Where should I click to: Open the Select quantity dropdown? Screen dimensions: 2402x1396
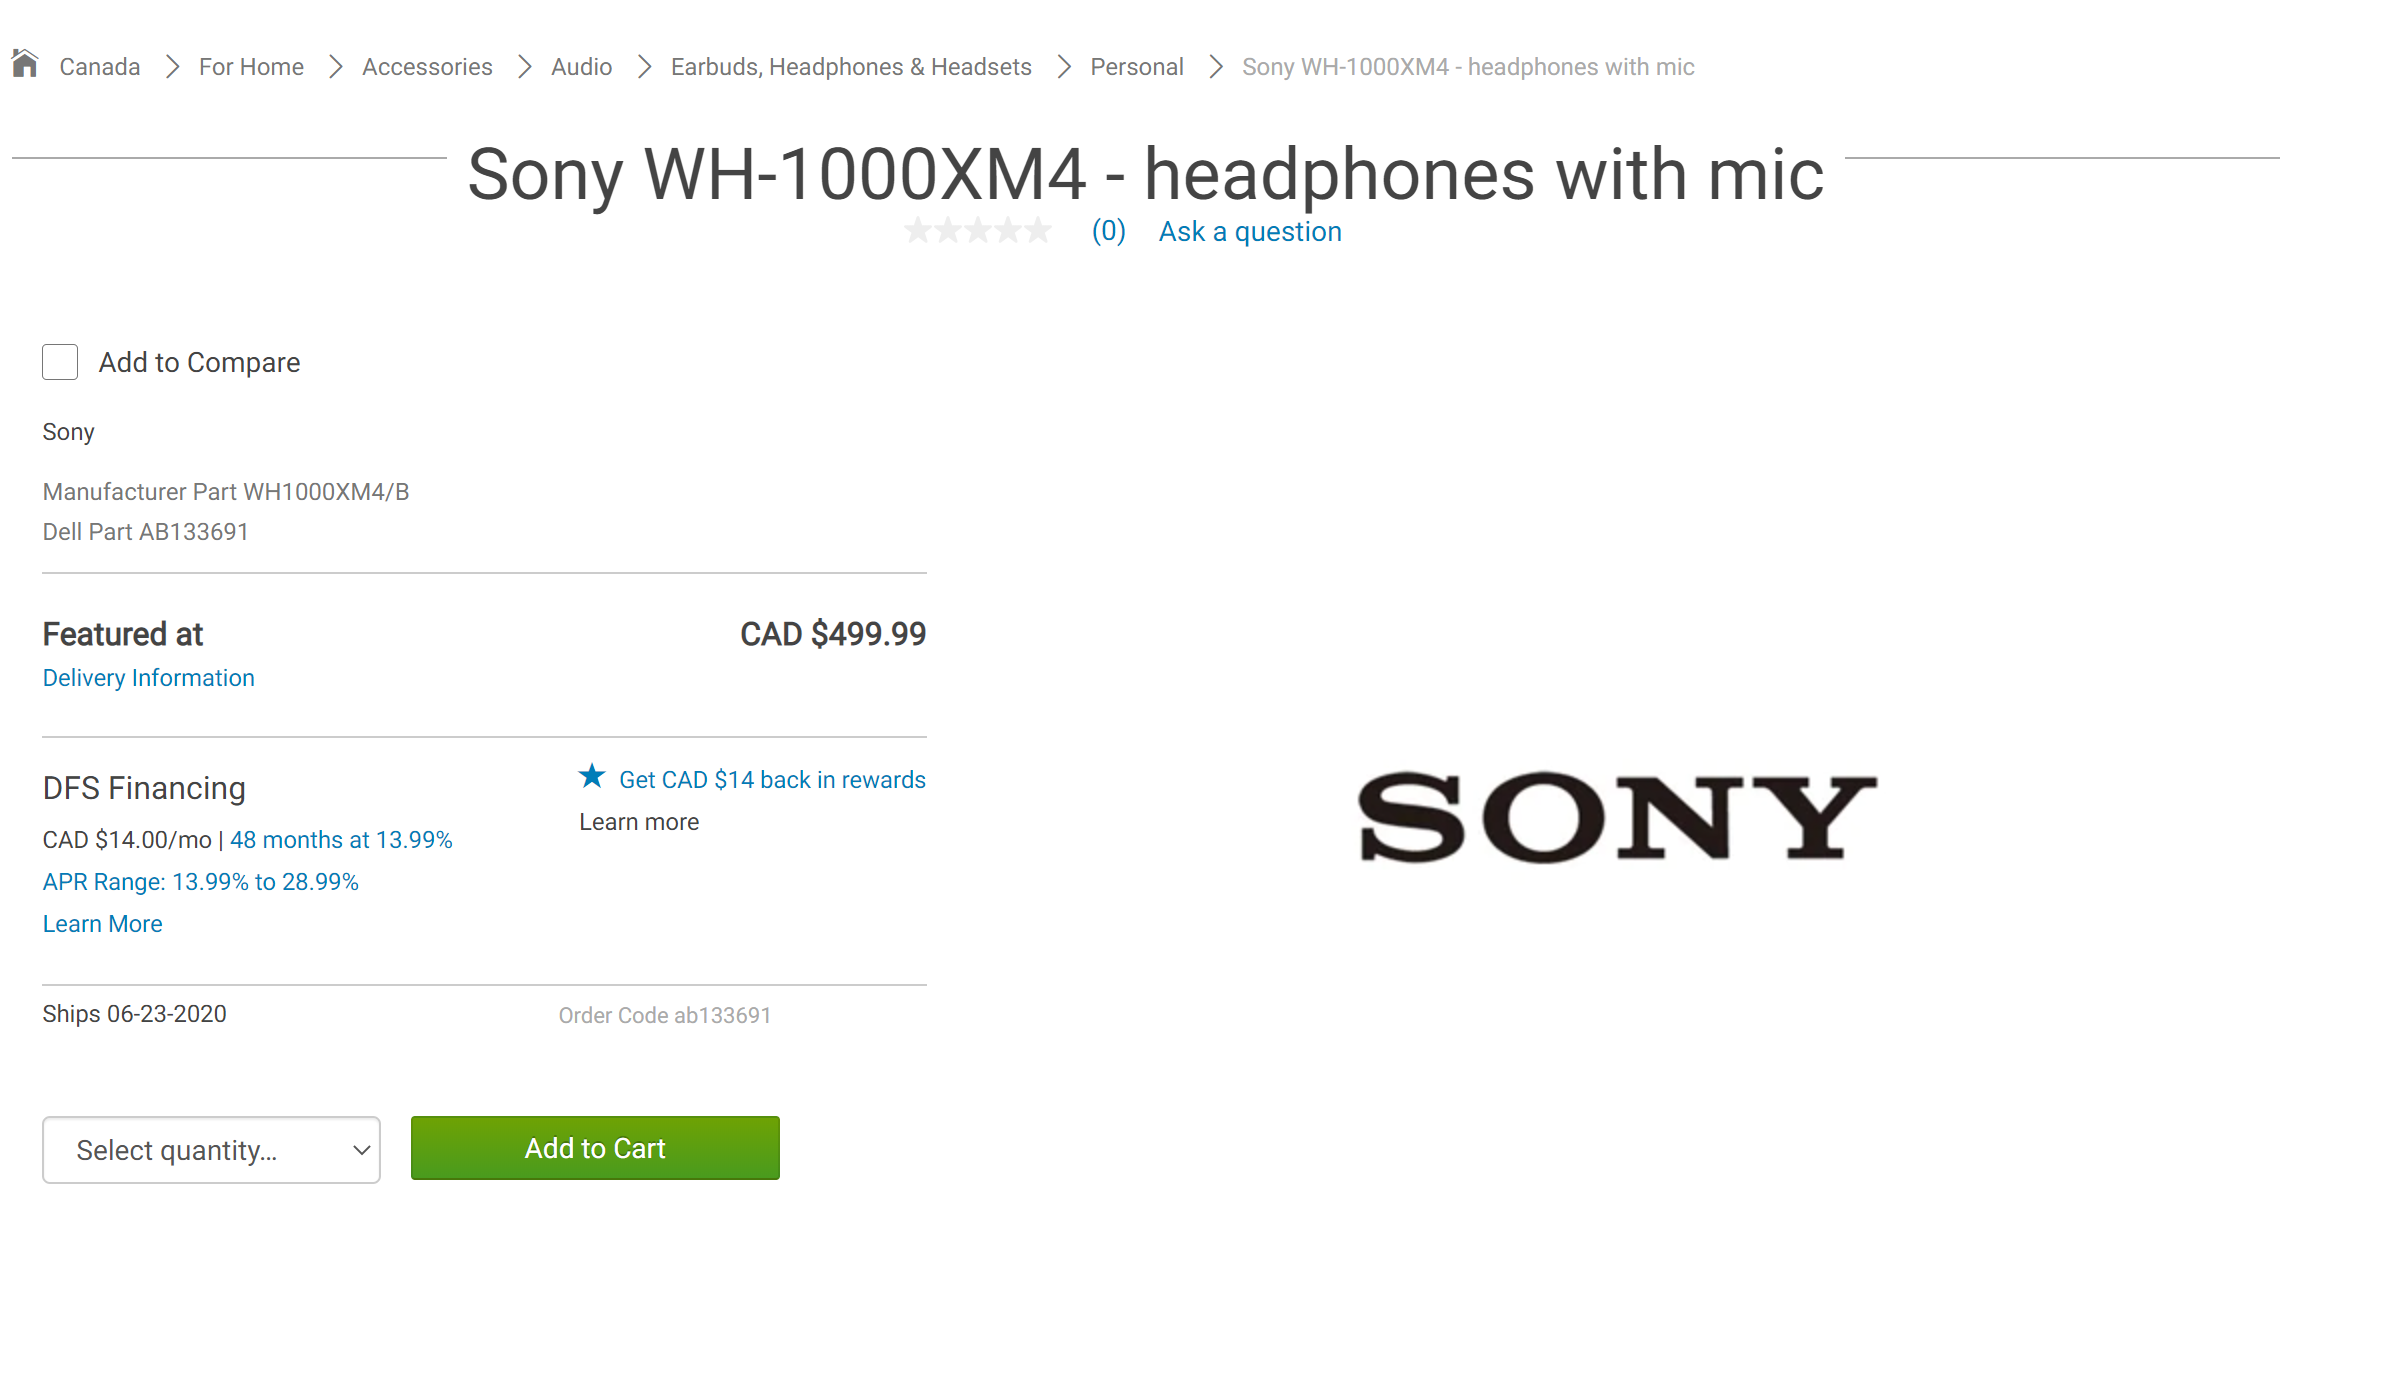[211, 1150]
